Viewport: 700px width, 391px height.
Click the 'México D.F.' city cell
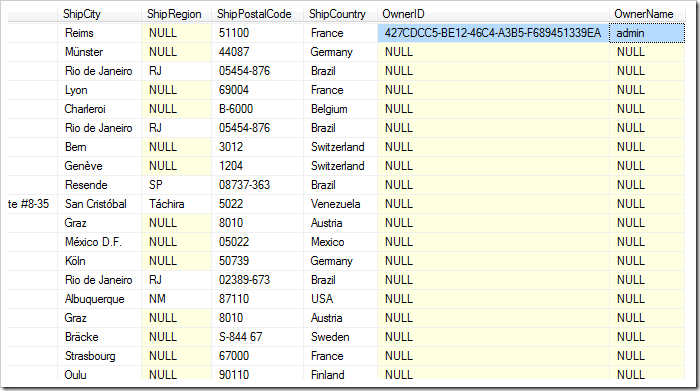coord(99,242)
